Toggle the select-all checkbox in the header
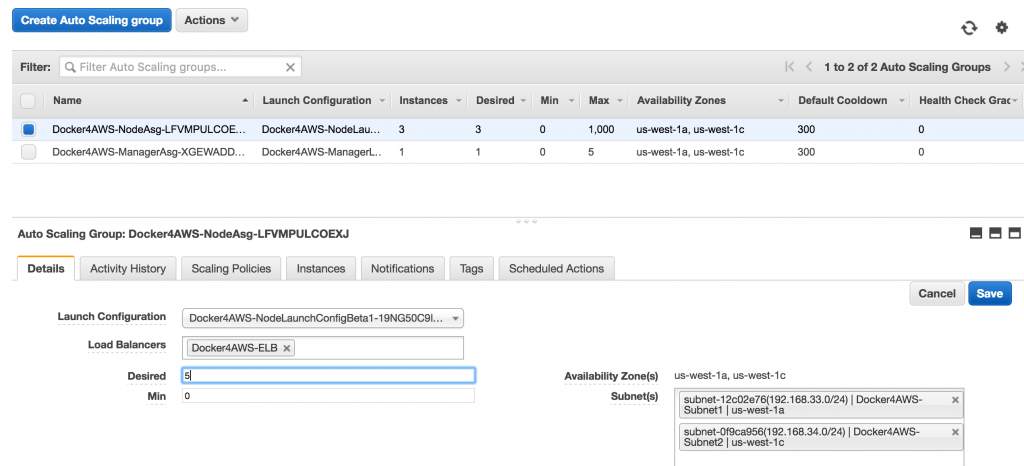This screenshot has height=466, width=1024. (28, 101)
